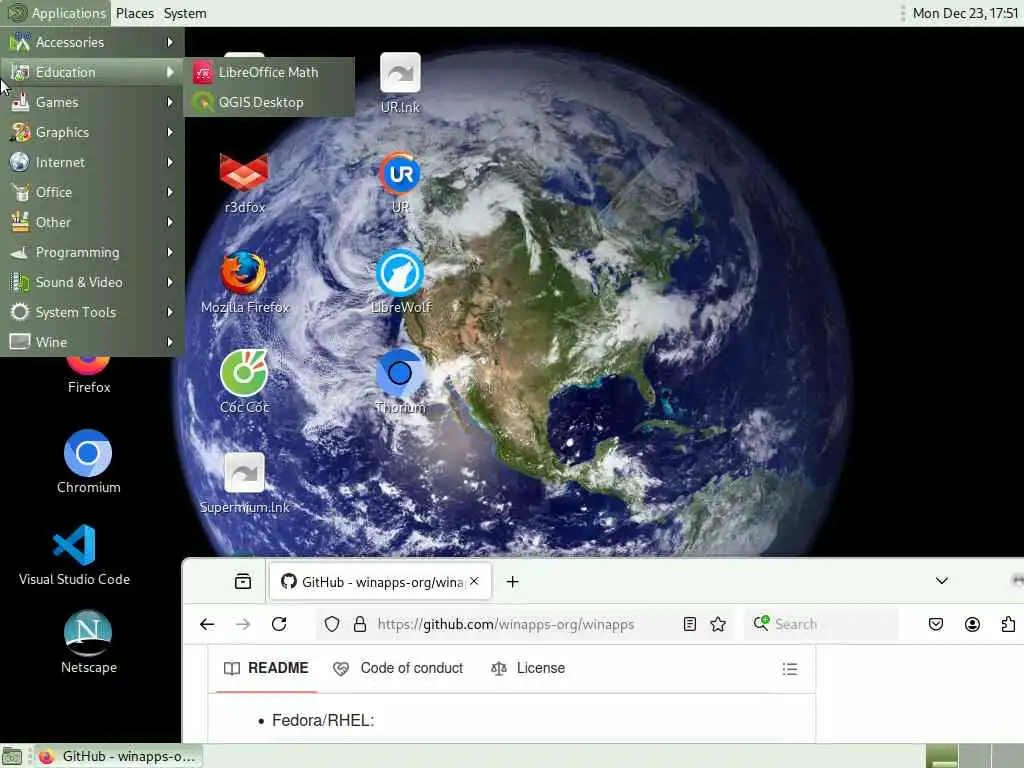This screenshot has height=768, width=1024.
Task: Expand Graphics submenu arrow
Action: [x=170, y=133]
